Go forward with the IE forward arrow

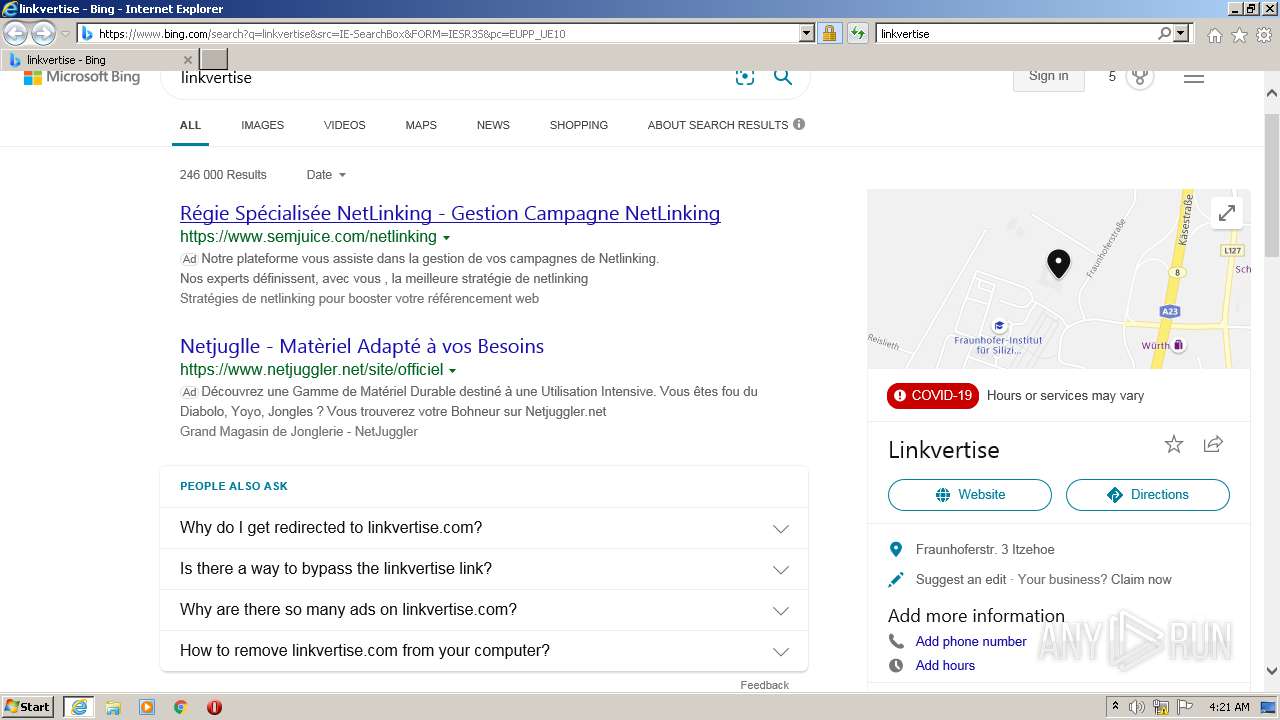click(43, 34)
